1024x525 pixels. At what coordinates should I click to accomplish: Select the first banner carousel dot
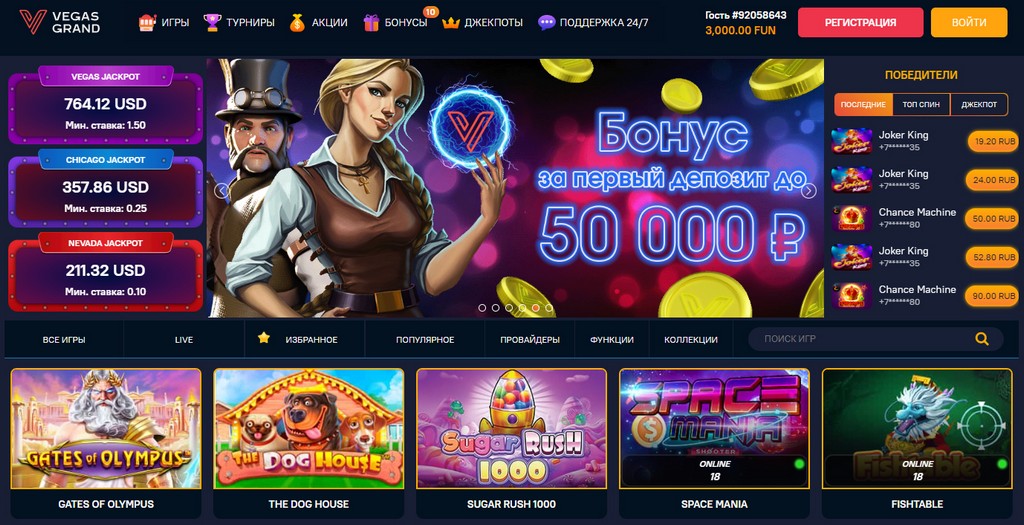point(482,308)
